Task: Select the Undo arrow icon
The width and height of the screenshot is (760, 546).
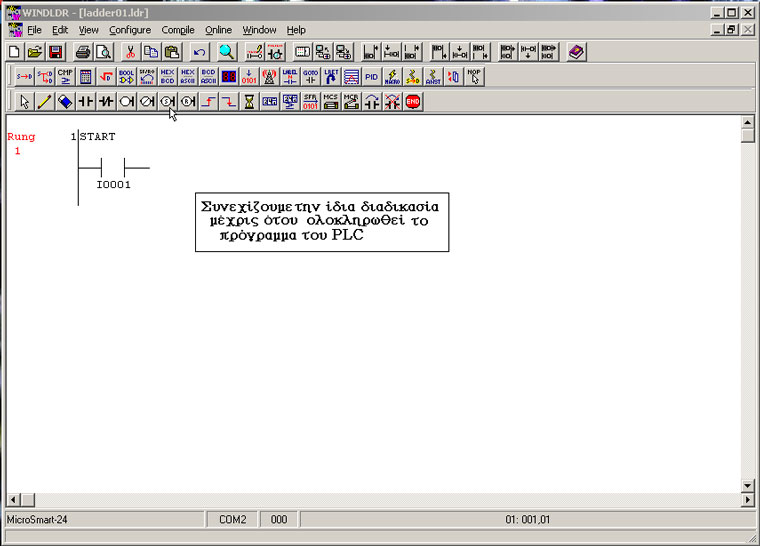Action: point(199,52)
